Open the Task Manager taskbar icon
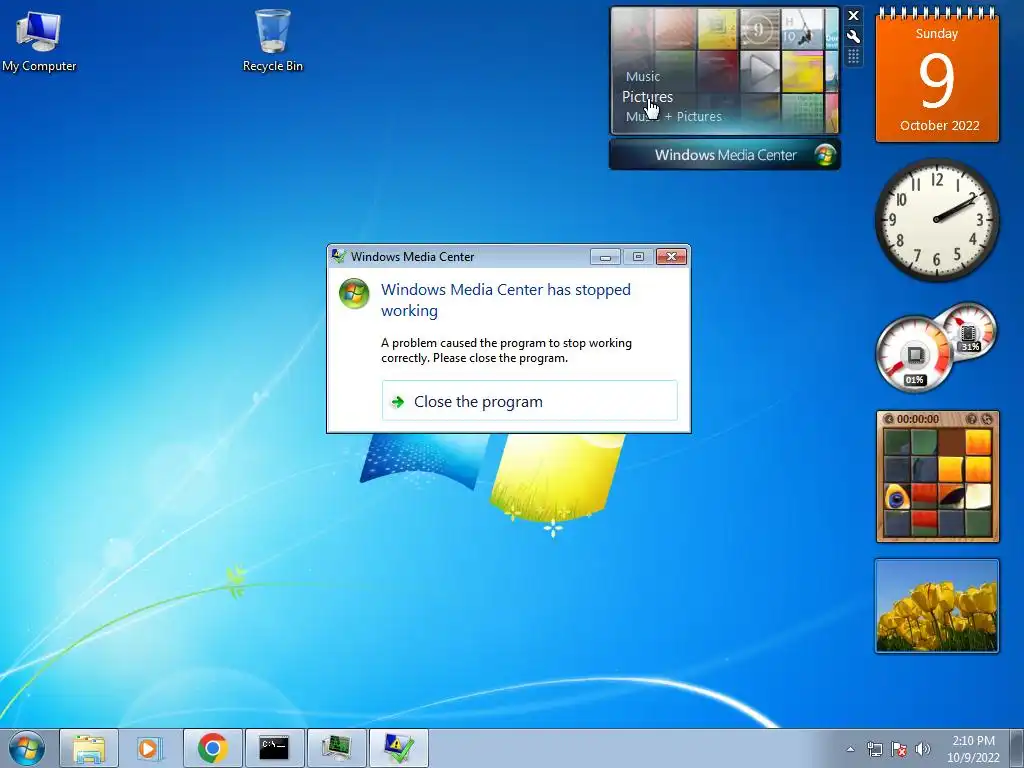 click(336, 748)
